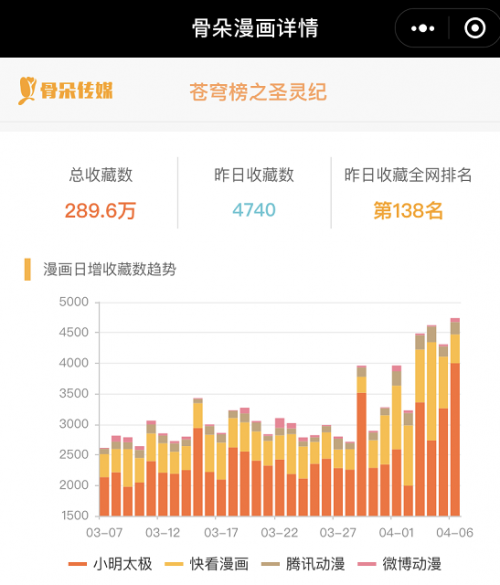Click the 骨朵漫画详情 page title

coord(255,28)
